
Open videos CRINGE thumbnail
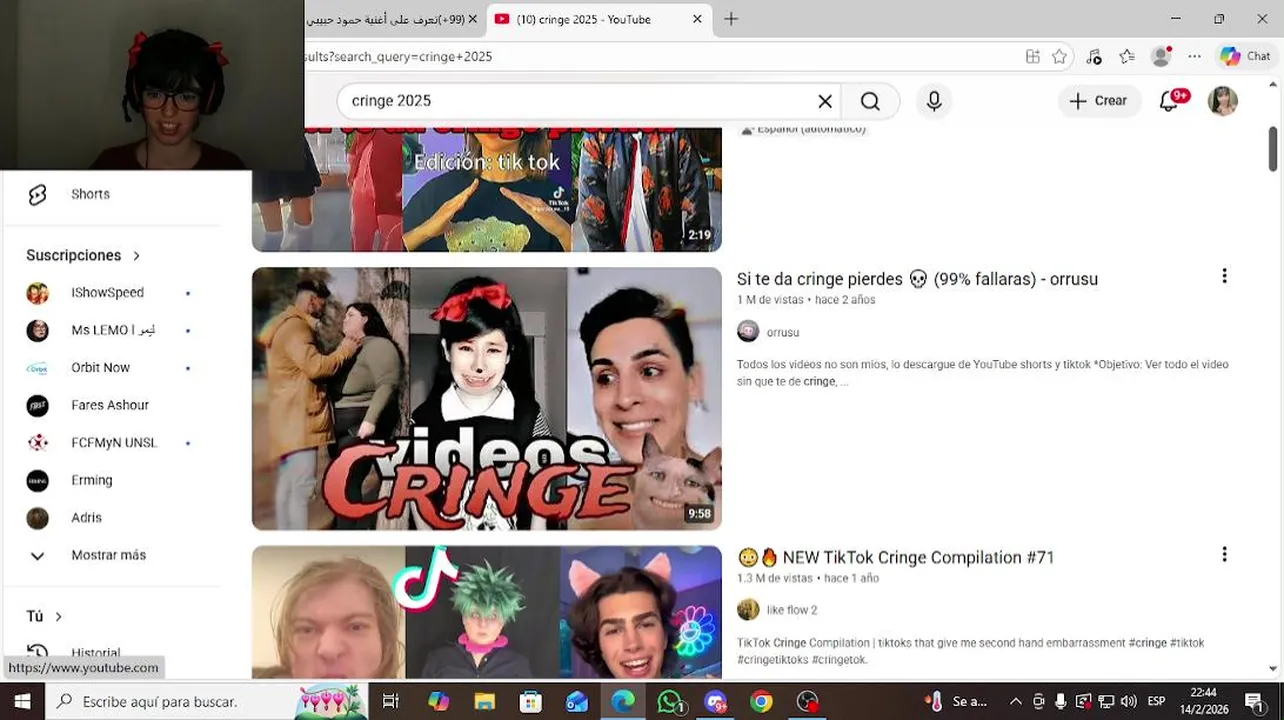click(x=486, y=398)
